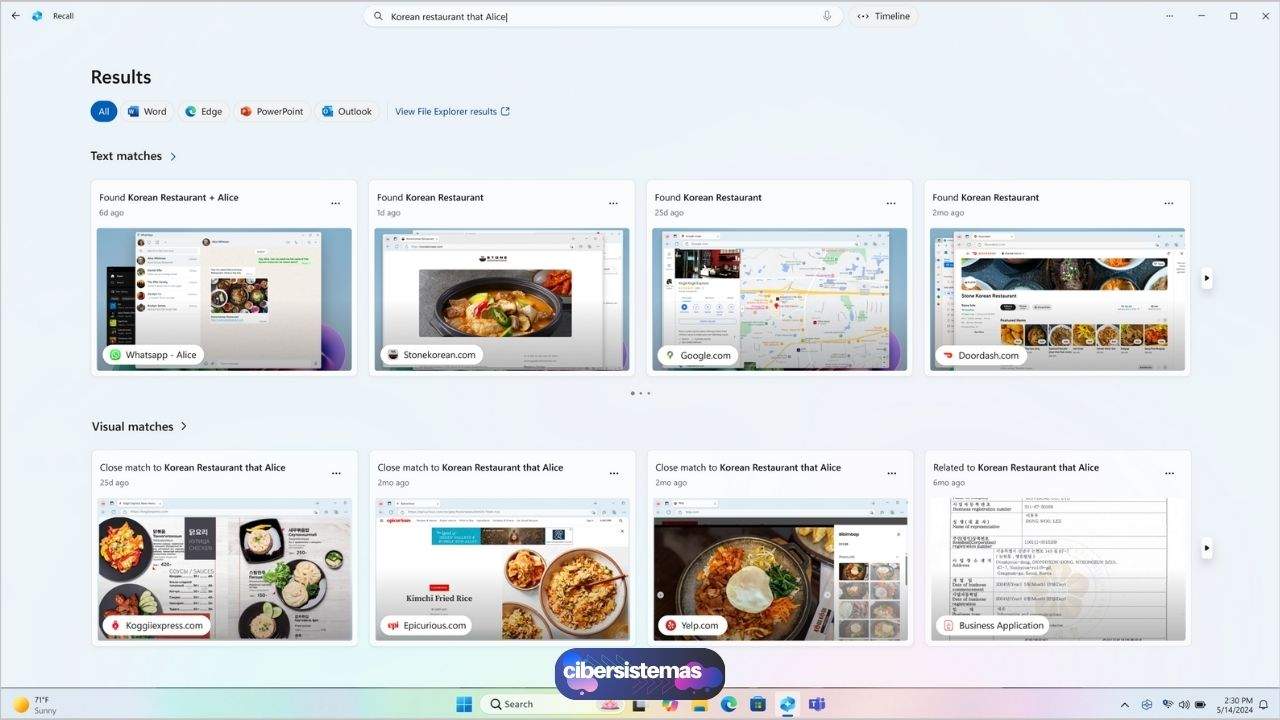Select the All filter
Viewport: 1280px width, 720px height.
tap(103, 112)
